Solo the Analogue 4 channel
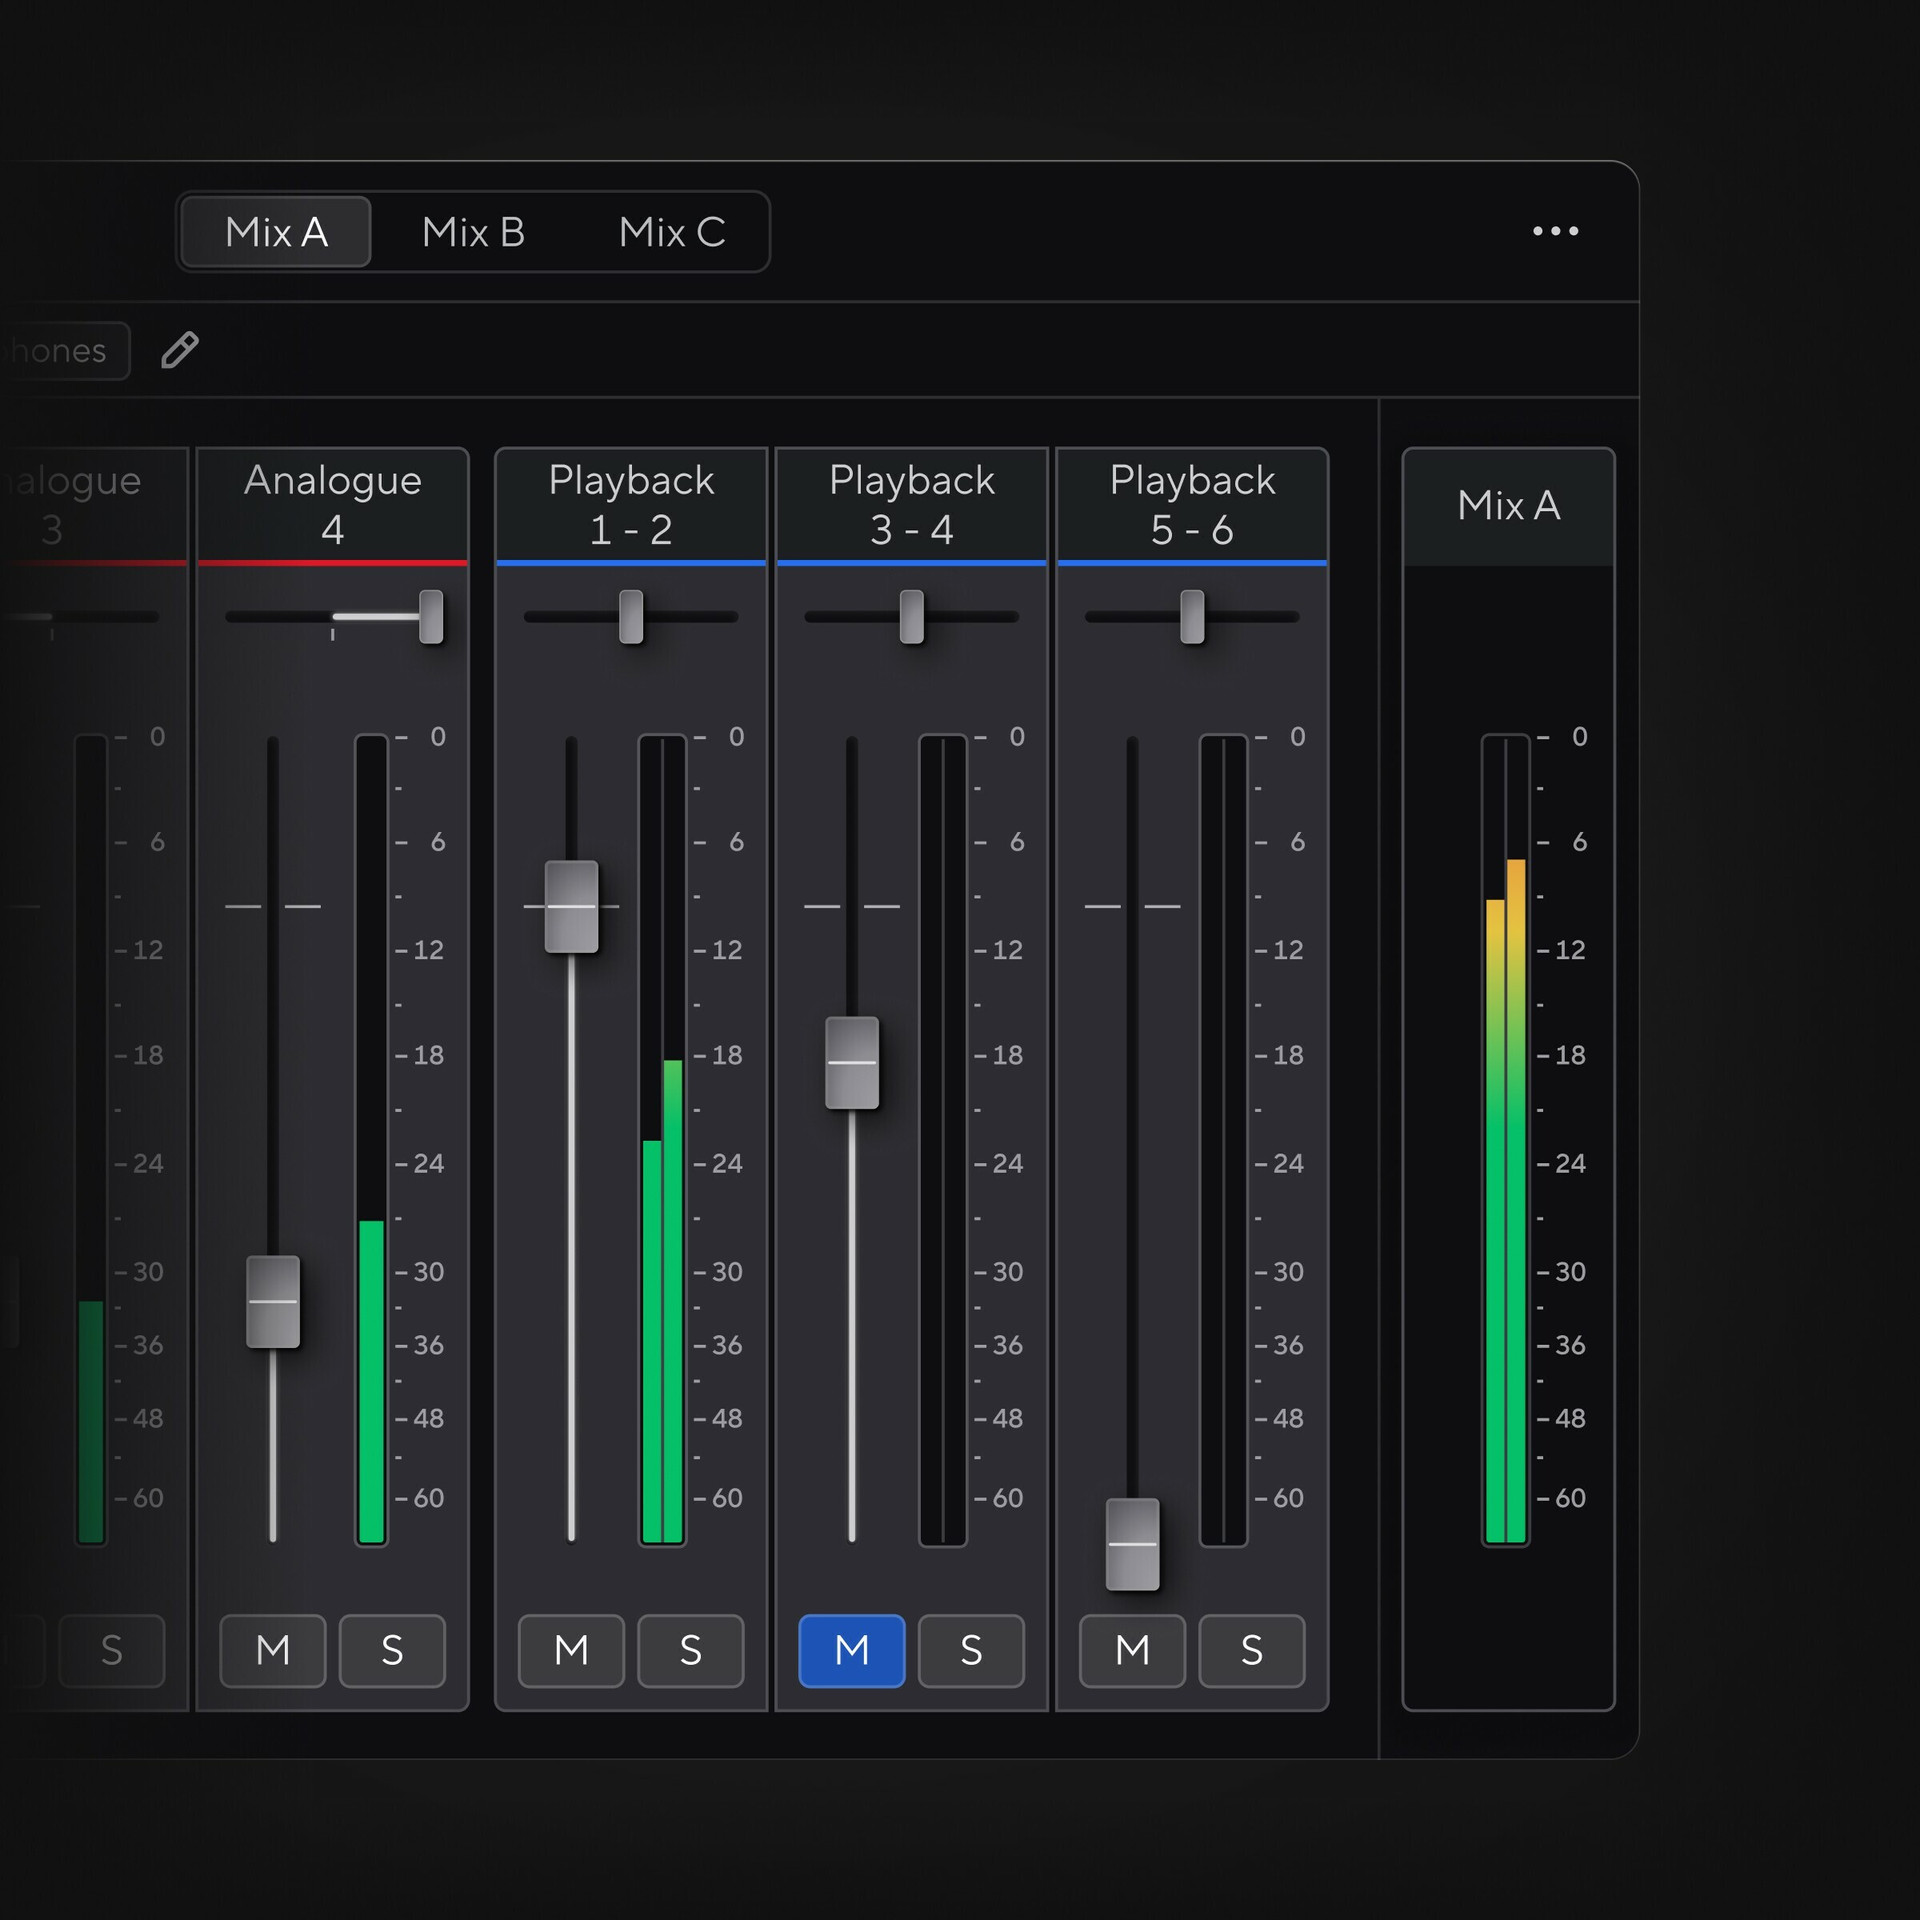Image resolution: width=1920 pixels, height=1920 pixels. [x=392, y=1650]
